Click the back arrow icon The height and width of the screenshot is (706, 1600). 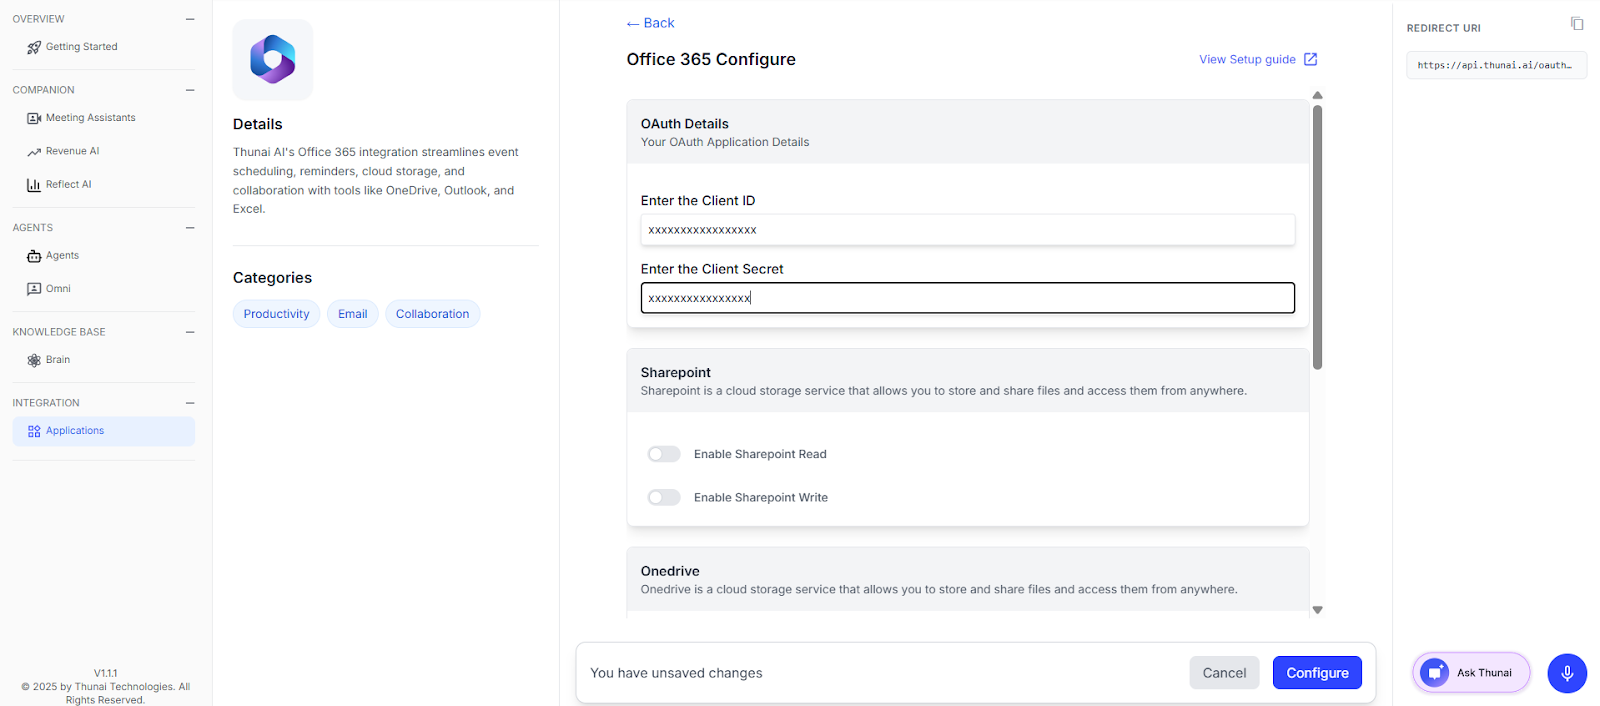[x=633, y=24]
